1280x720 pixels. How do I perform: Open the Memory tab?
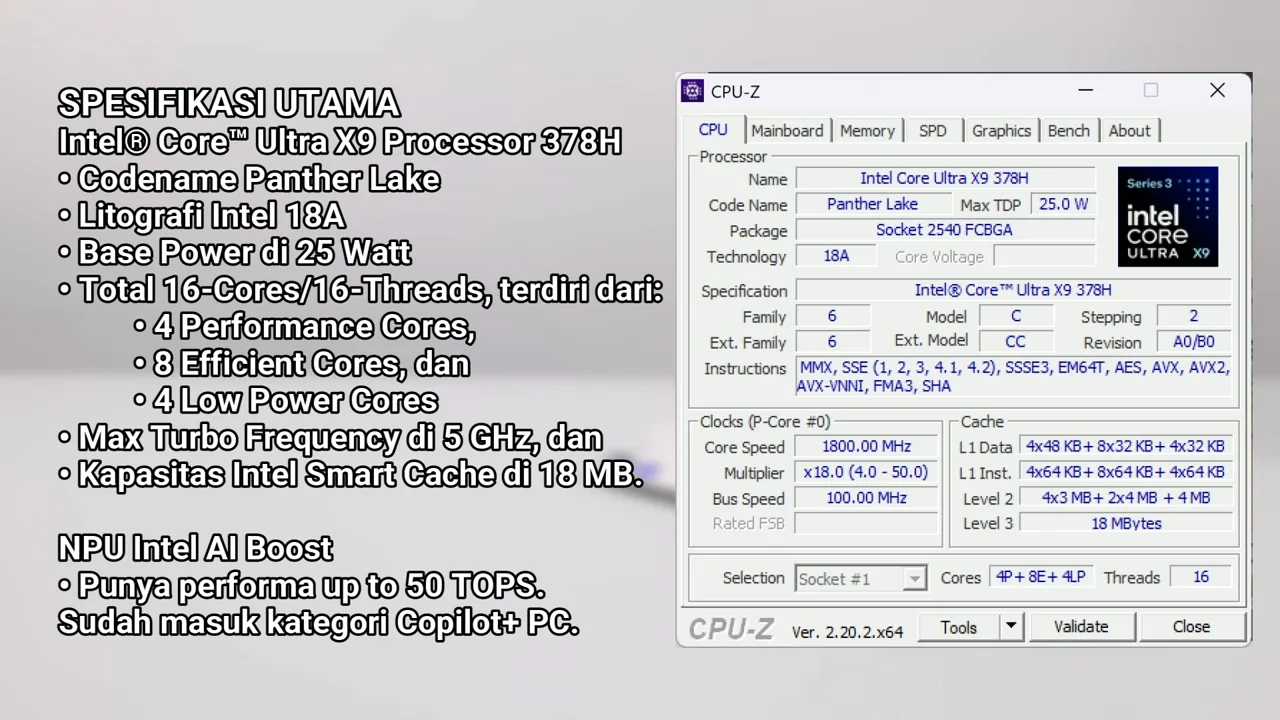867,131
